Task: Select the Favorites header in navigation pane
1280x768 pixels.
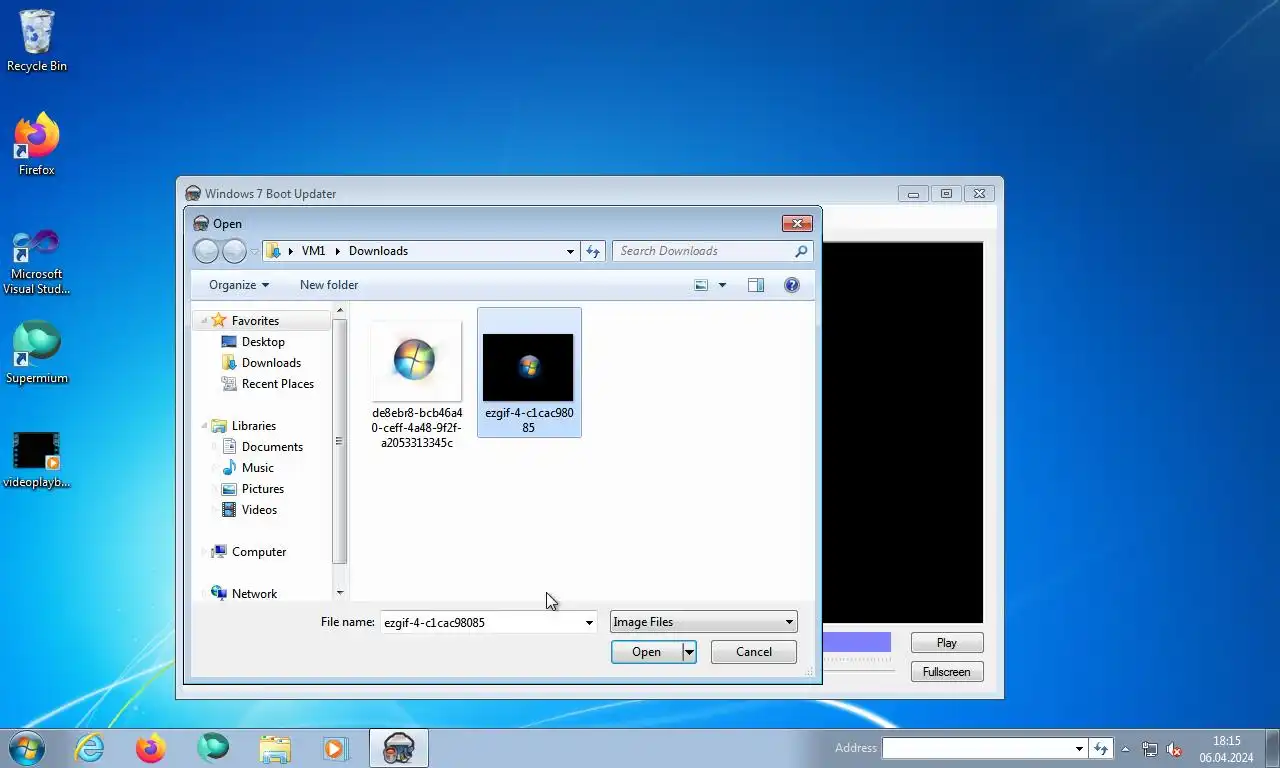Action: point(255,321)
